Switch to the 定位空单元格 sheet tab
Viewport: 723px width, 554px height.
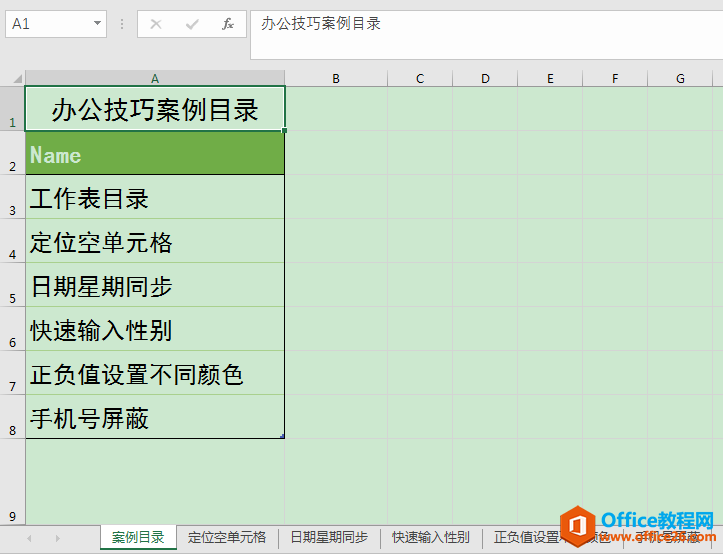click(227, 537)
